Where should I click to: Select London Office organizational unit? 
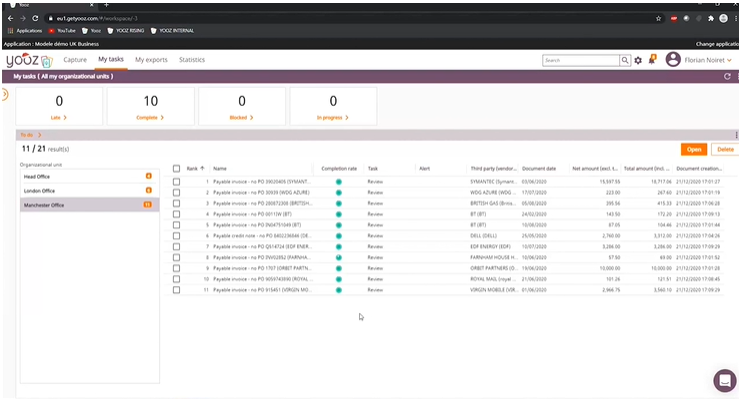(x=90, y=190)
